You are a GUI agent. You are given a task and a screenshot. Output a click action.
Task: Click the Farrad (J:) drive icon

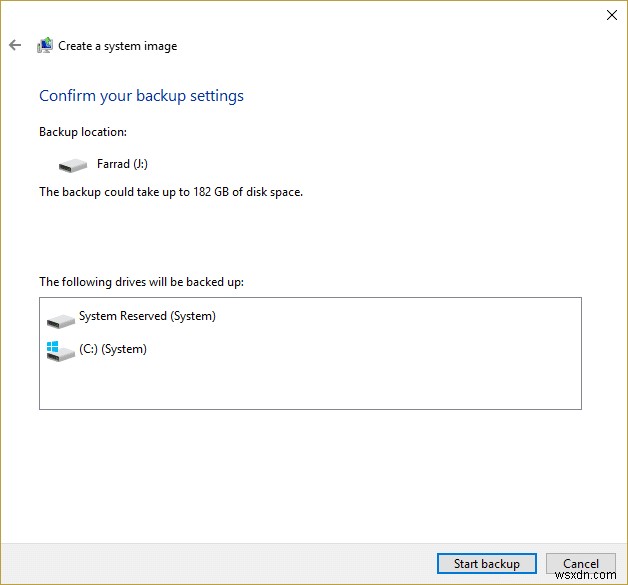click(x=72, y=165)
